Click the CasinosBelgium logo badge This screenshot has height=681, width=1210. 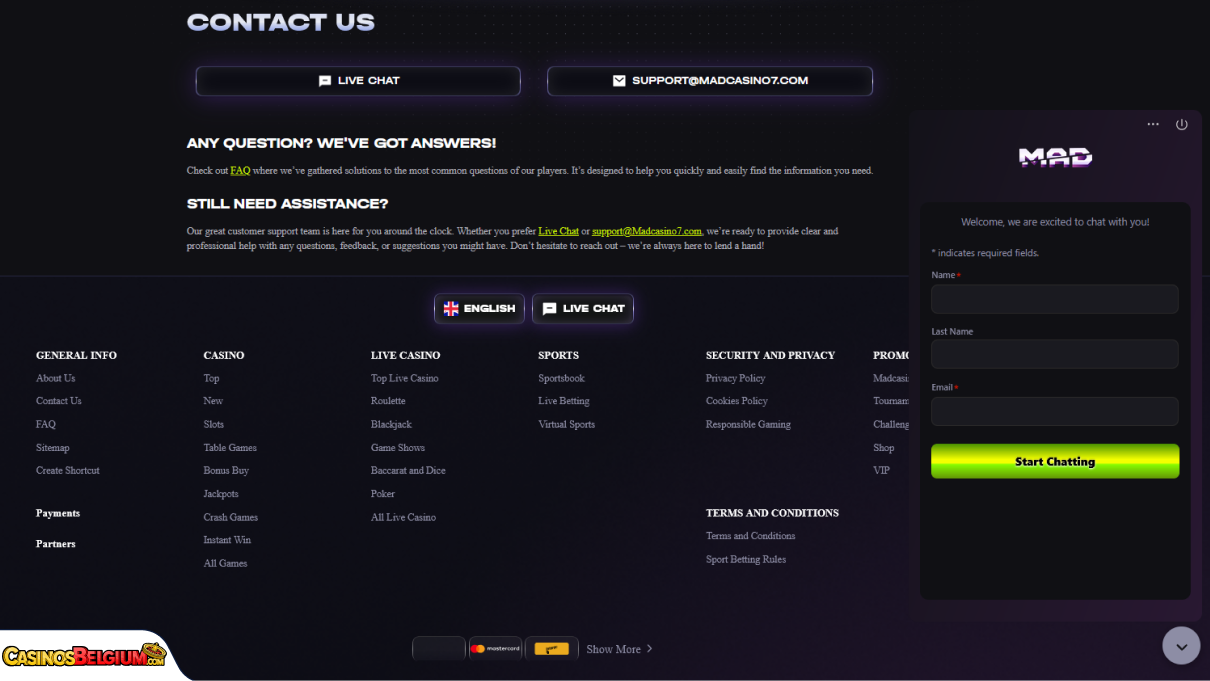coord(84,656)
